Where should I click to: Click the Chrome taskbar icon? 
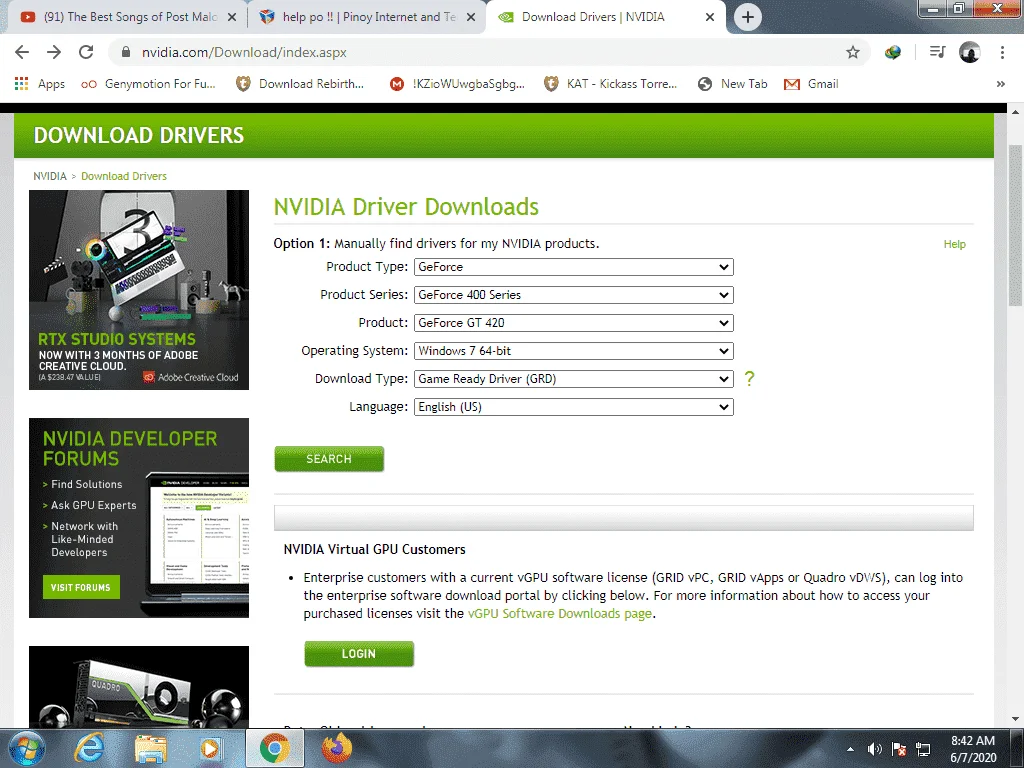(x=275, y=748)
